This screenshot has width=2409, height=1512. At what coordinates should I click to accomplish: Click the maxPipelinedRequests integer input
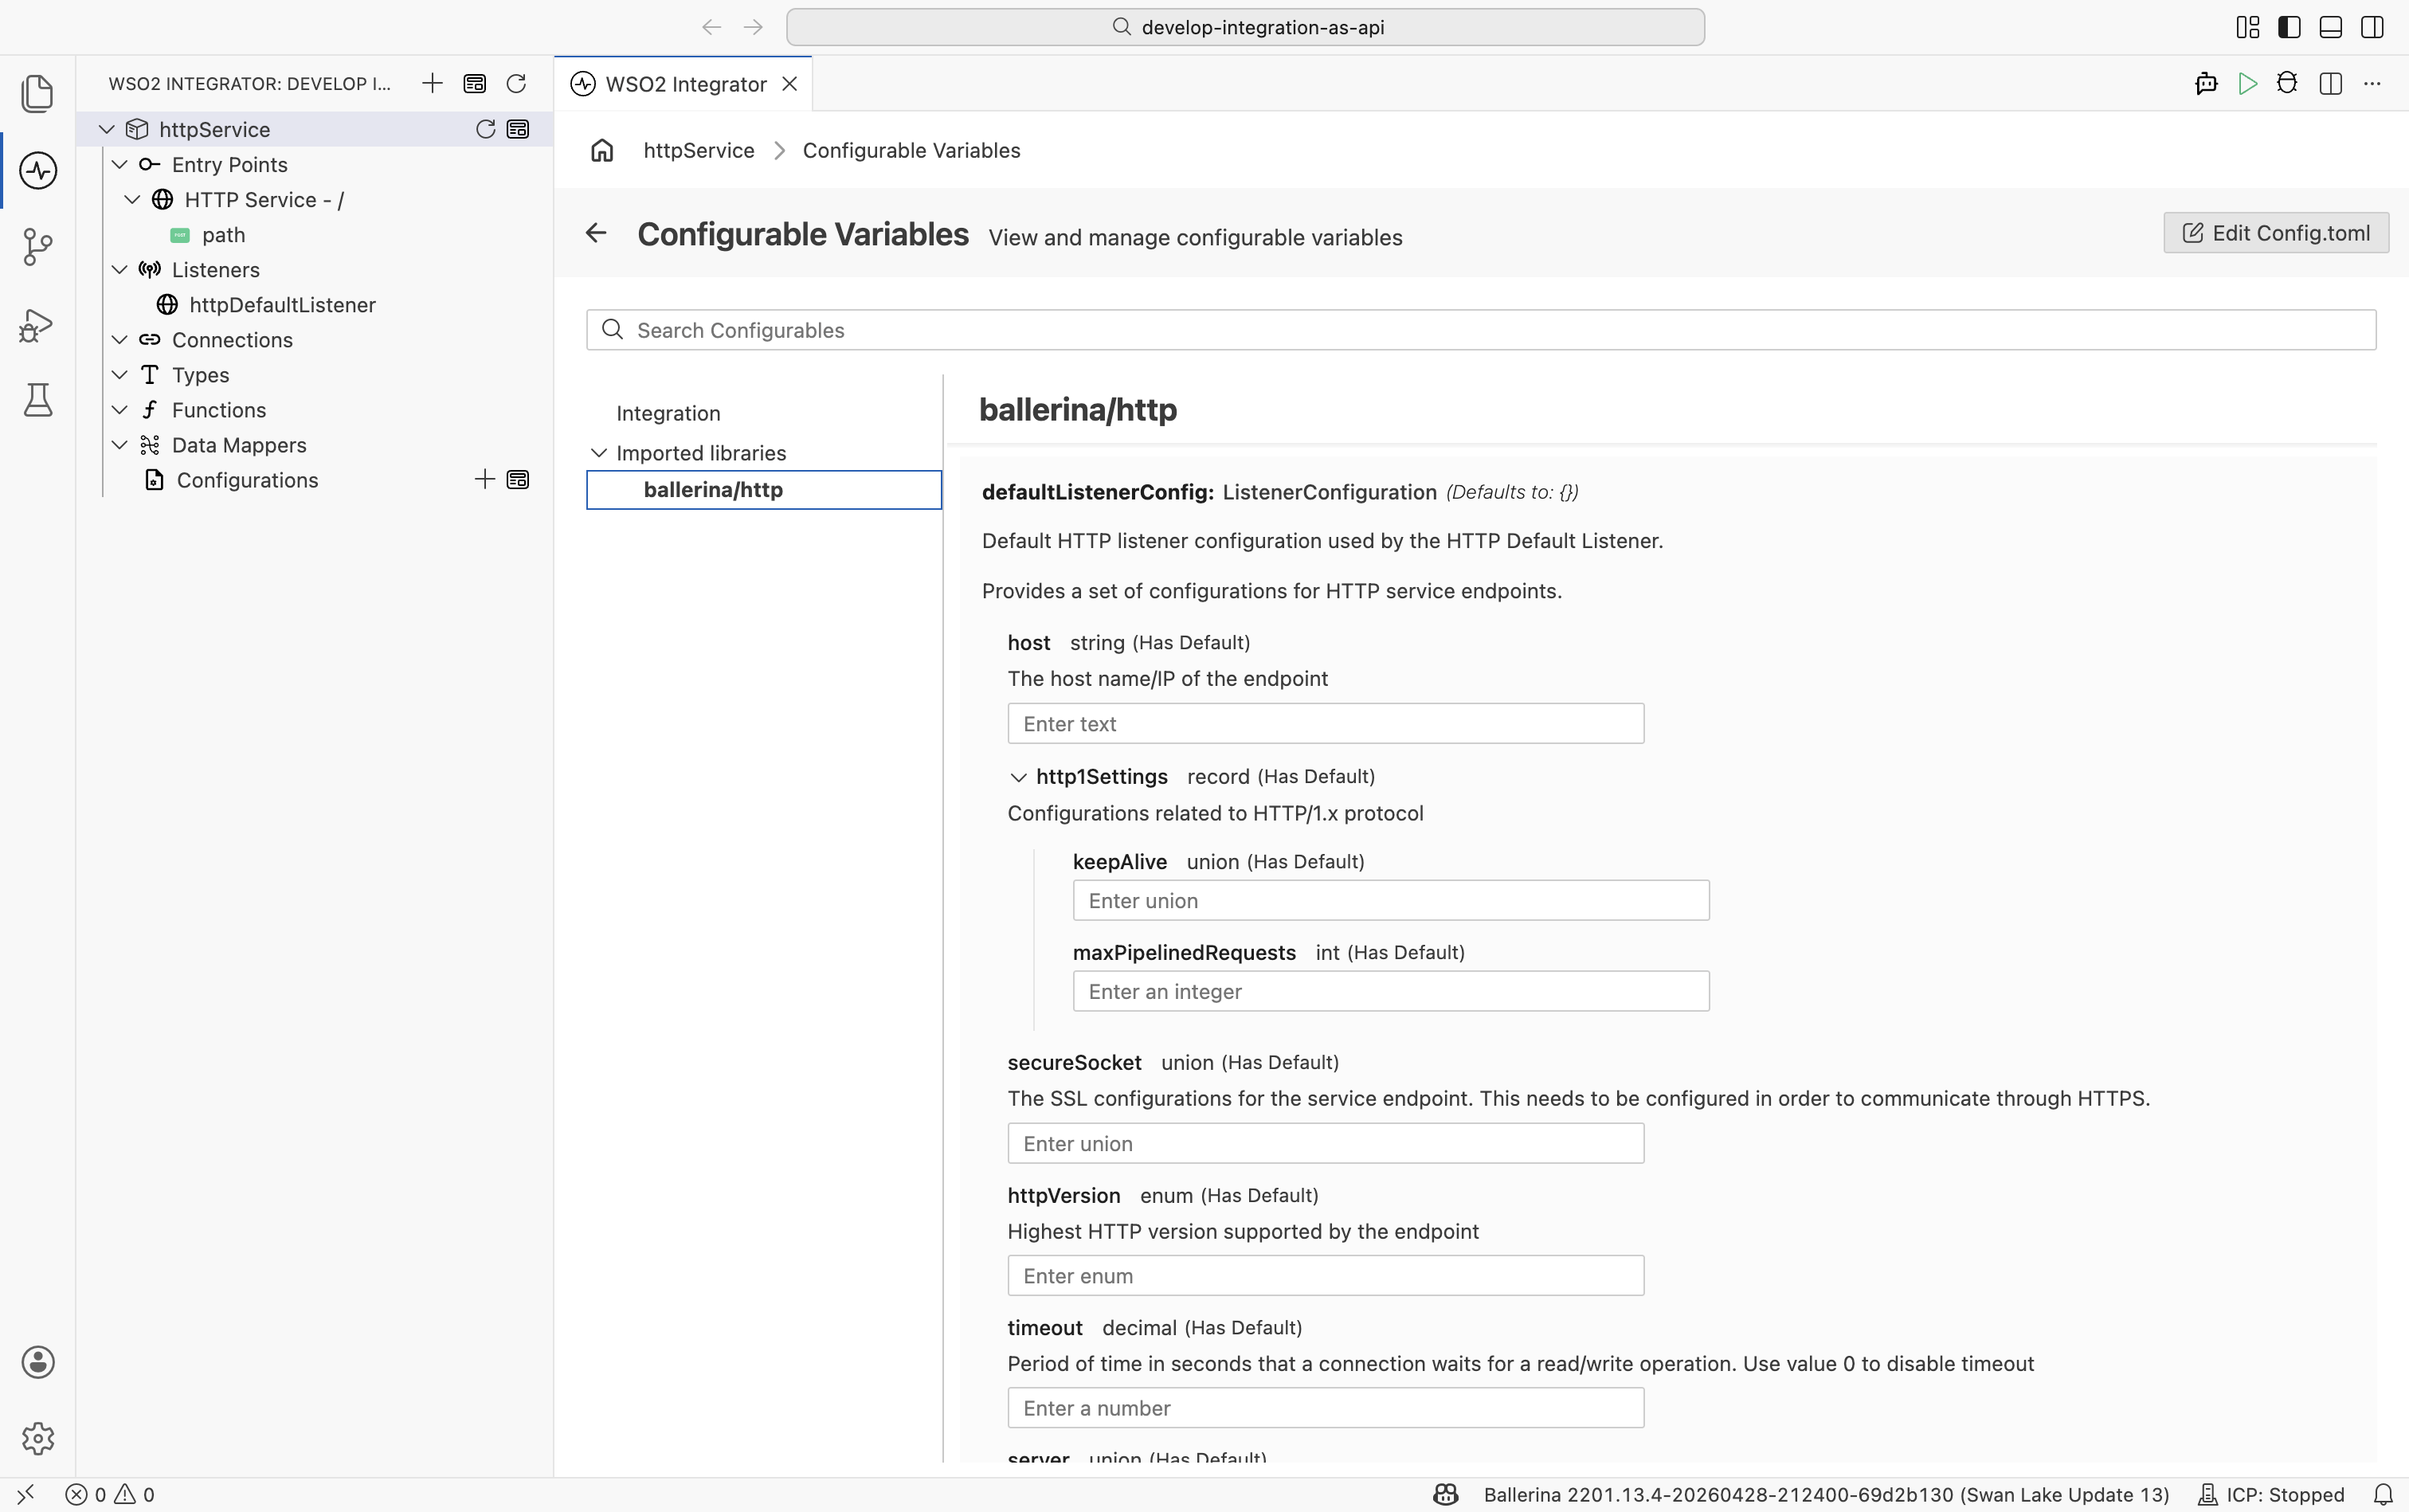[1391, 991]
